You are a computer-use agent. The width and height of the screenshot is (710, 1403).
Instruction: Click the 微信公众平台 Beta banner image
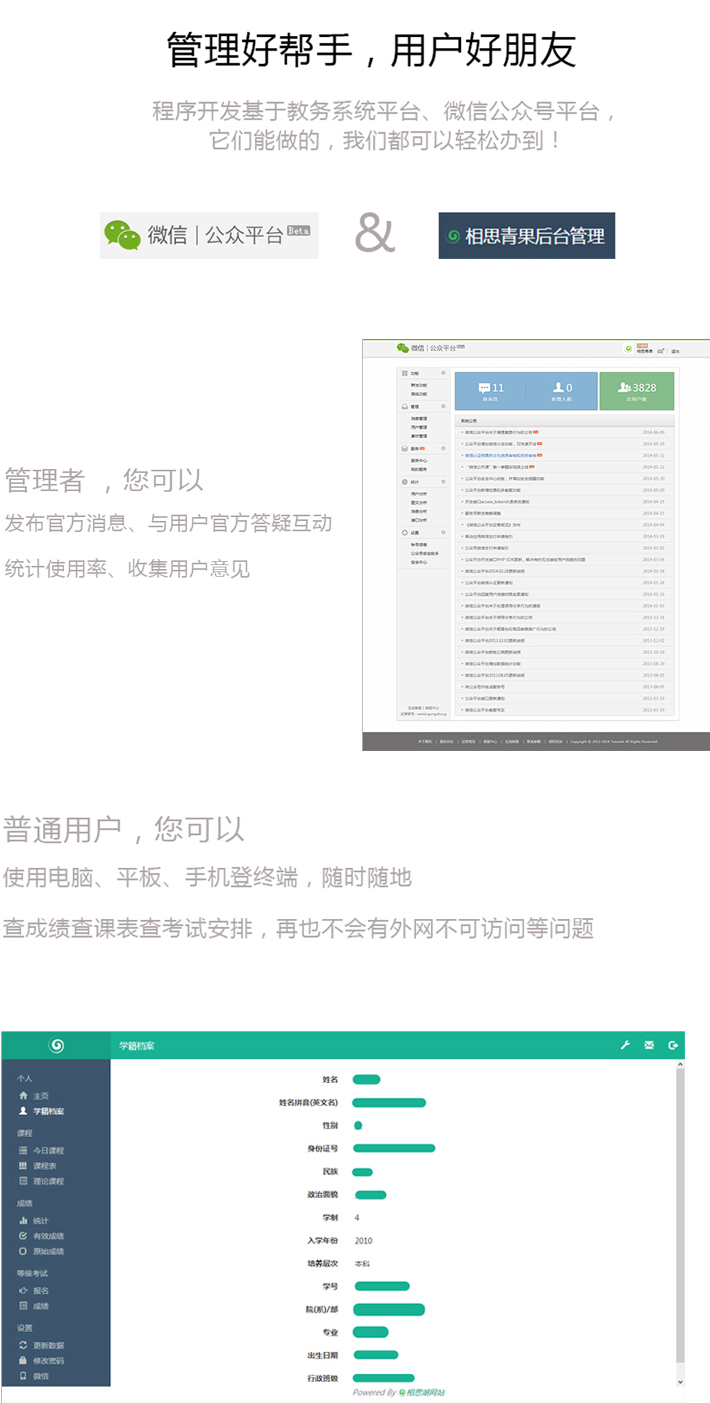tap(209, 235)
